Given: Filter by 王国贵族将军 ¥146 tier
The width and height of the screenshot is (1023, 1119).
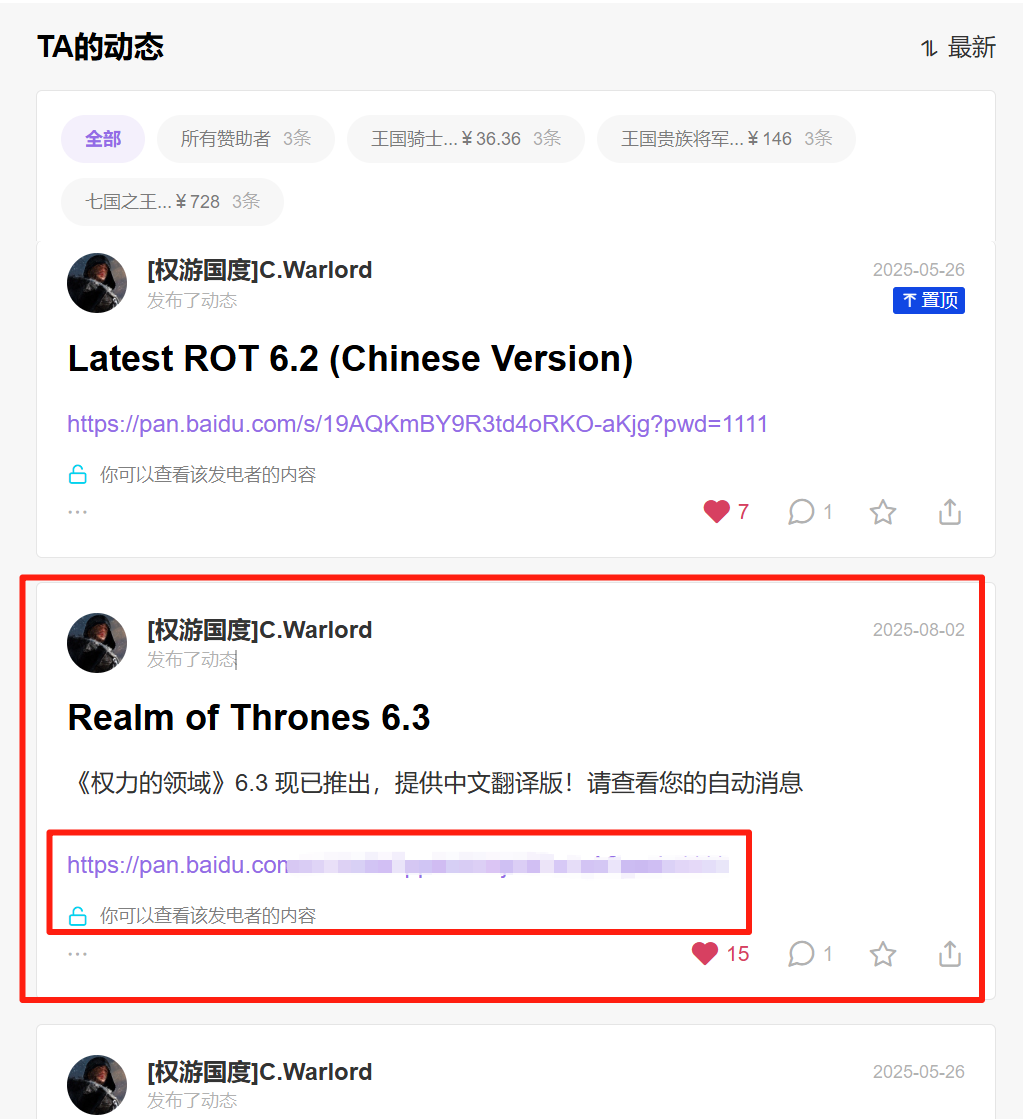Looking at the screenshot, I should (x=726, y=138).
